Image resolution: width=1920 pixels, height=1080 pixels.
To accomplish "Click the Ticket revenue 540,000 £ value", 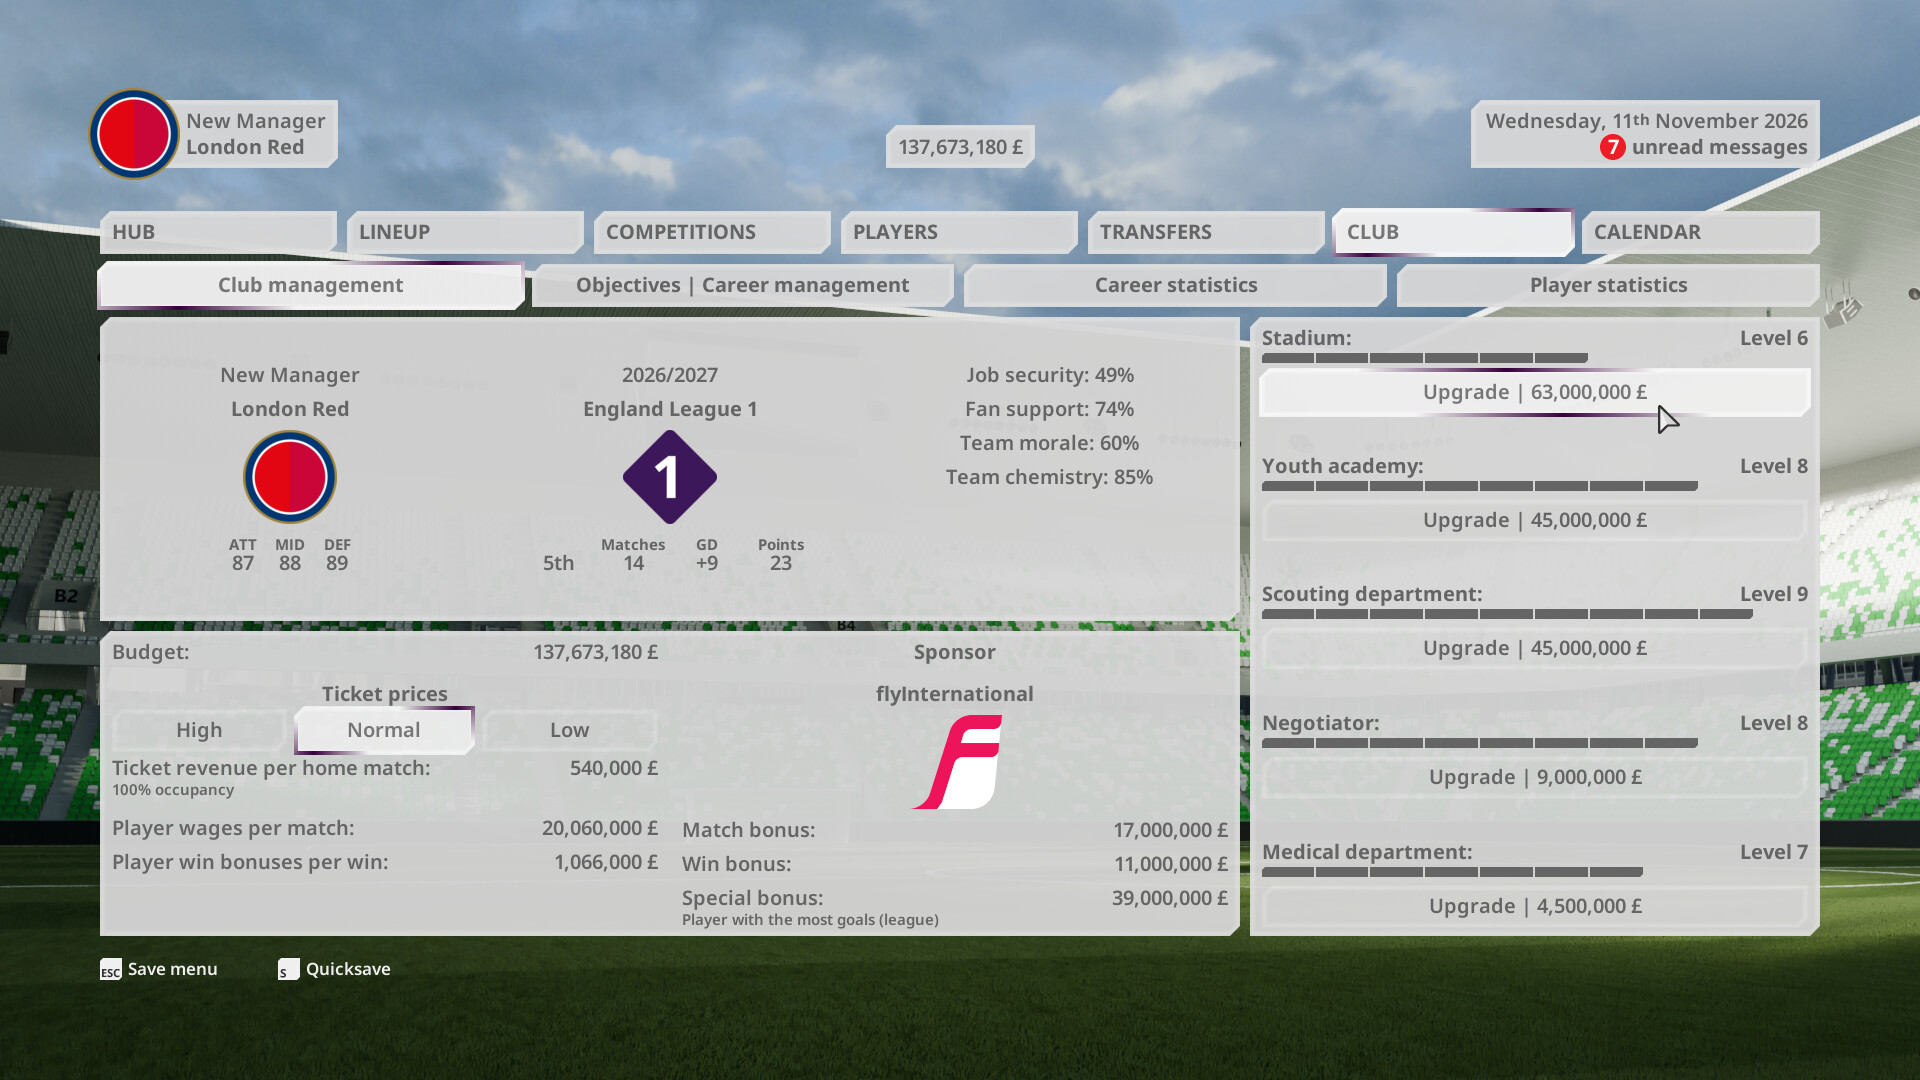I will coord(614,768).
